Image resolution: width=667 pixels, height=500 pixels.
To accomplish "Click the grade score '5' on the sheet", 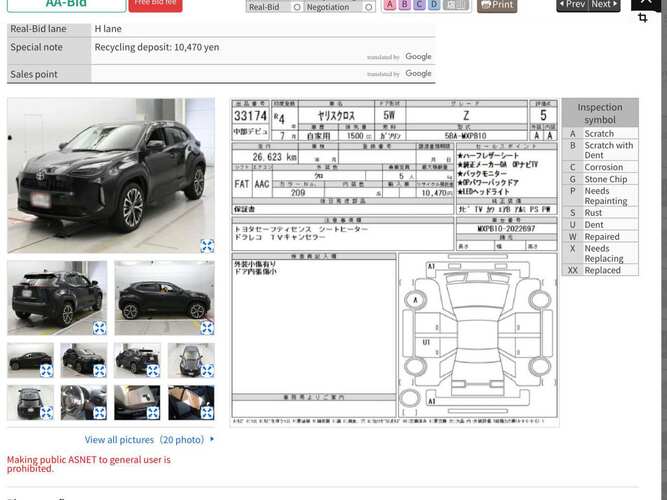I will click(543, 115).
